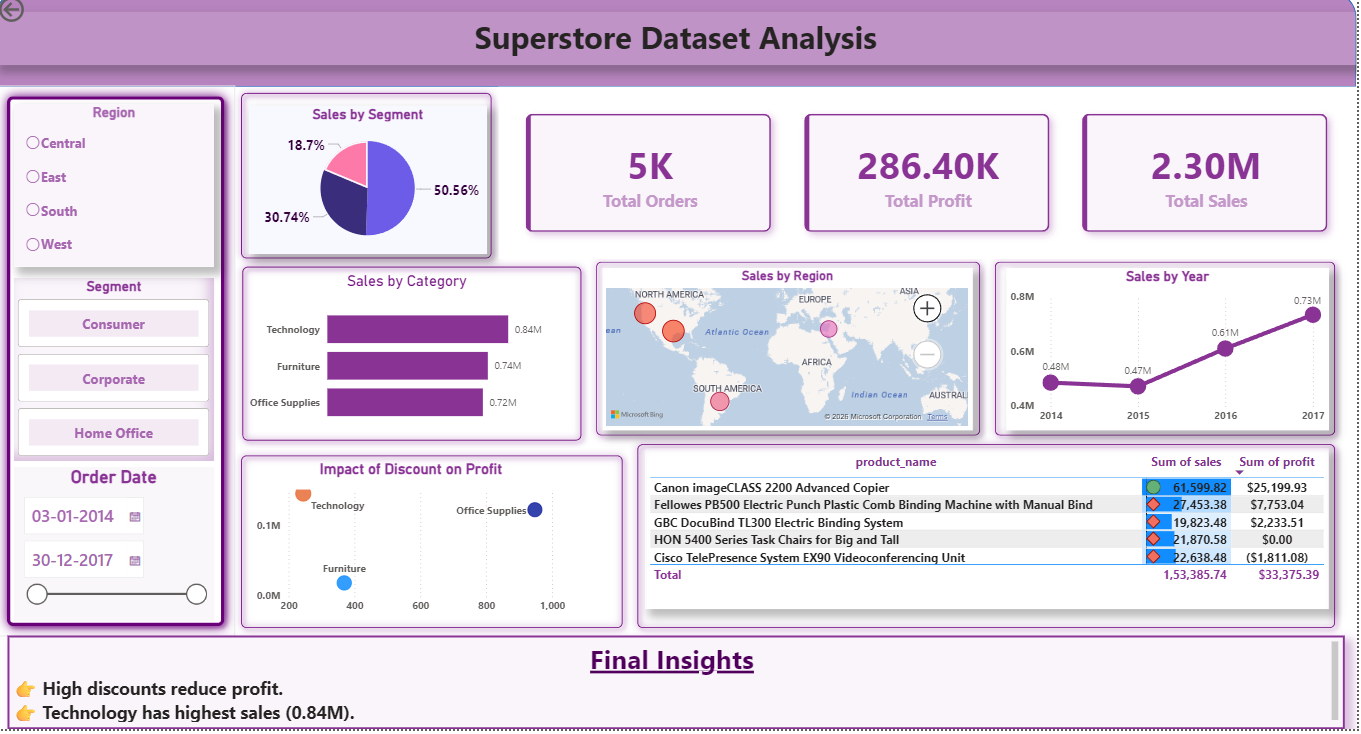Viewport: 1361px width, 734px height.
Task: Click the Terms link on the map
Action: [937, 417]
